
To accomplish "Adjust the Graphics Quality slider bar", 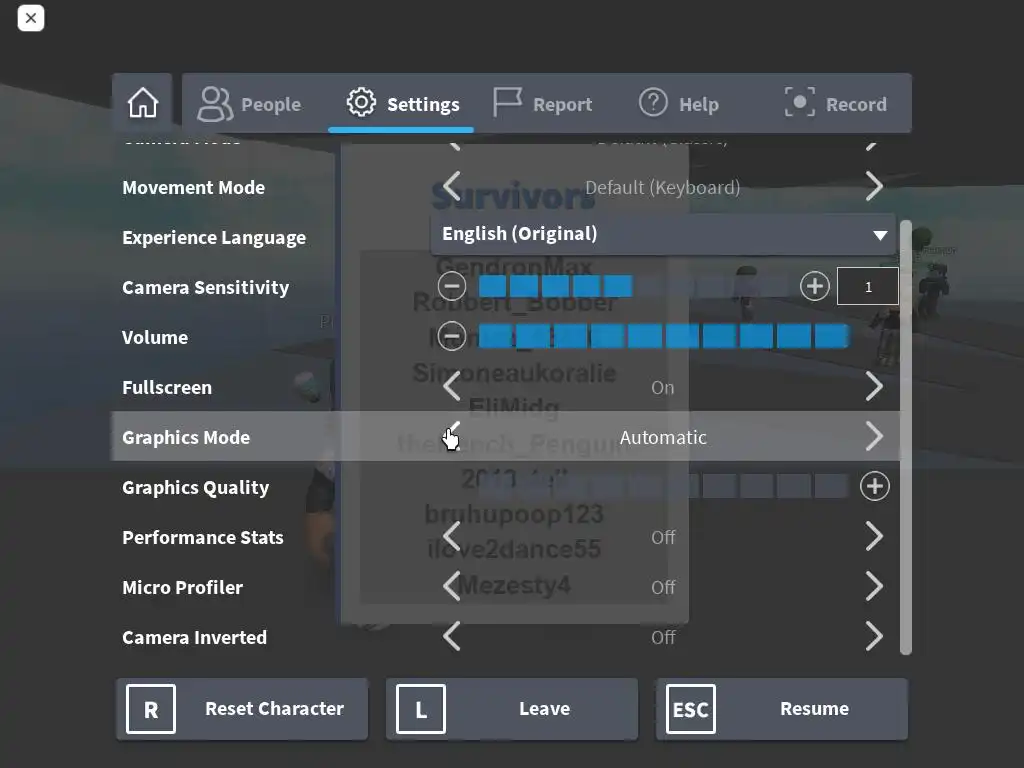I will [x=664, y=486].
